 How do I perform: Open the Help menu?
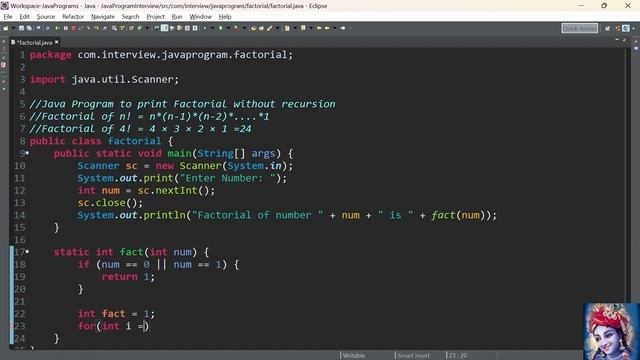tap(225, 17)
